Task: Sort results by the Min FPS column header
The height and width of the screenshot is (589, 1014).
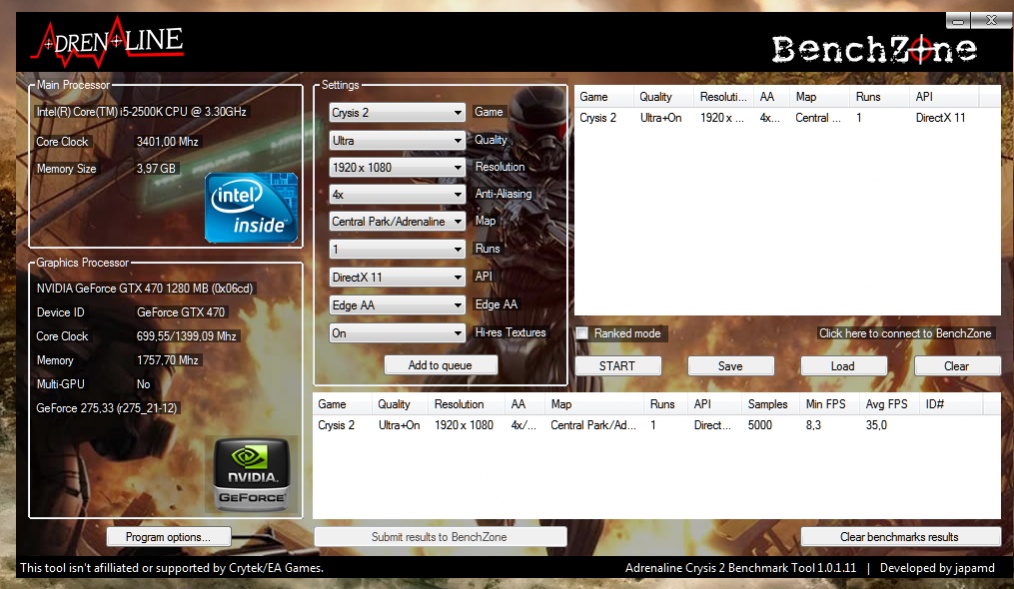Action: (x=830, y=404)
